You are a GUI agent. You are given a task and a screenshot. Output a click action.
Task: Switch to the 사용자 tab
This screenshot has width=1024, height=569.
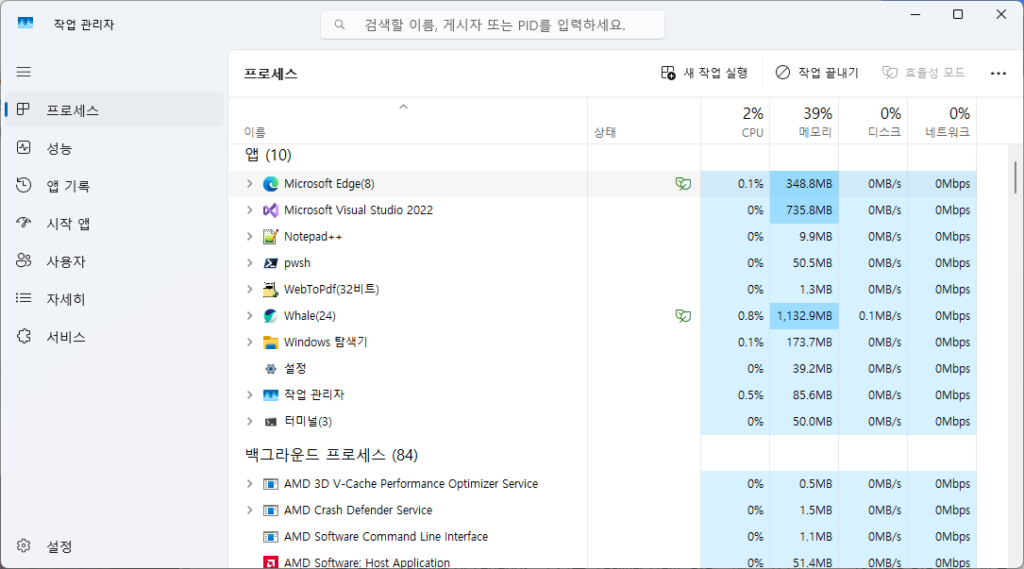tap(115, 261)
